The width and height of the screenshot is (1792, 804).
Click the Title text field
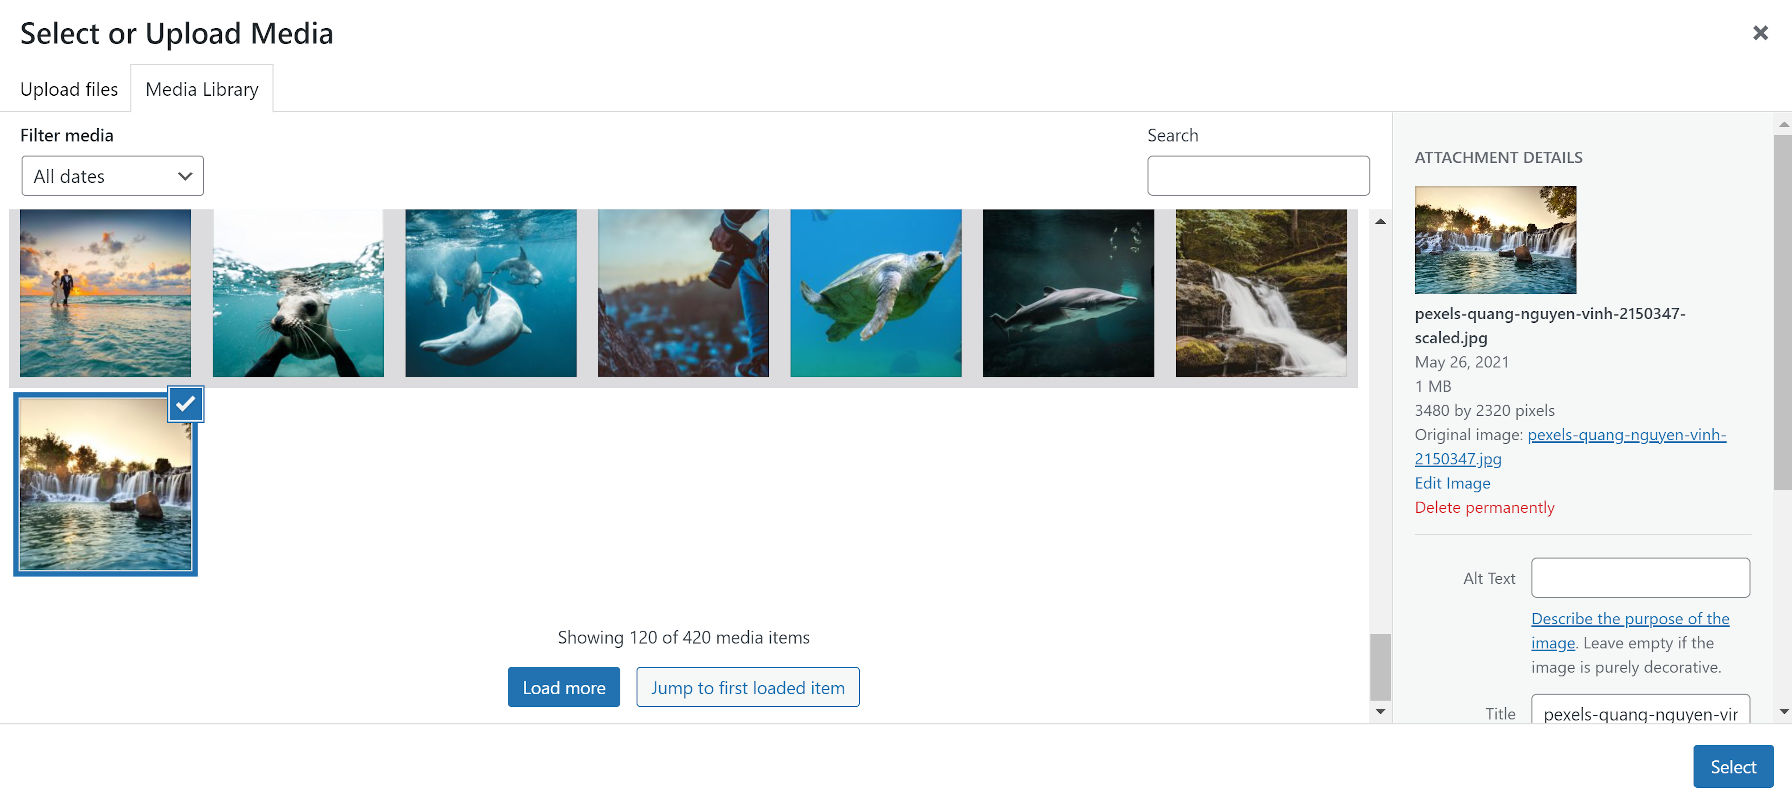(1639, 713)
